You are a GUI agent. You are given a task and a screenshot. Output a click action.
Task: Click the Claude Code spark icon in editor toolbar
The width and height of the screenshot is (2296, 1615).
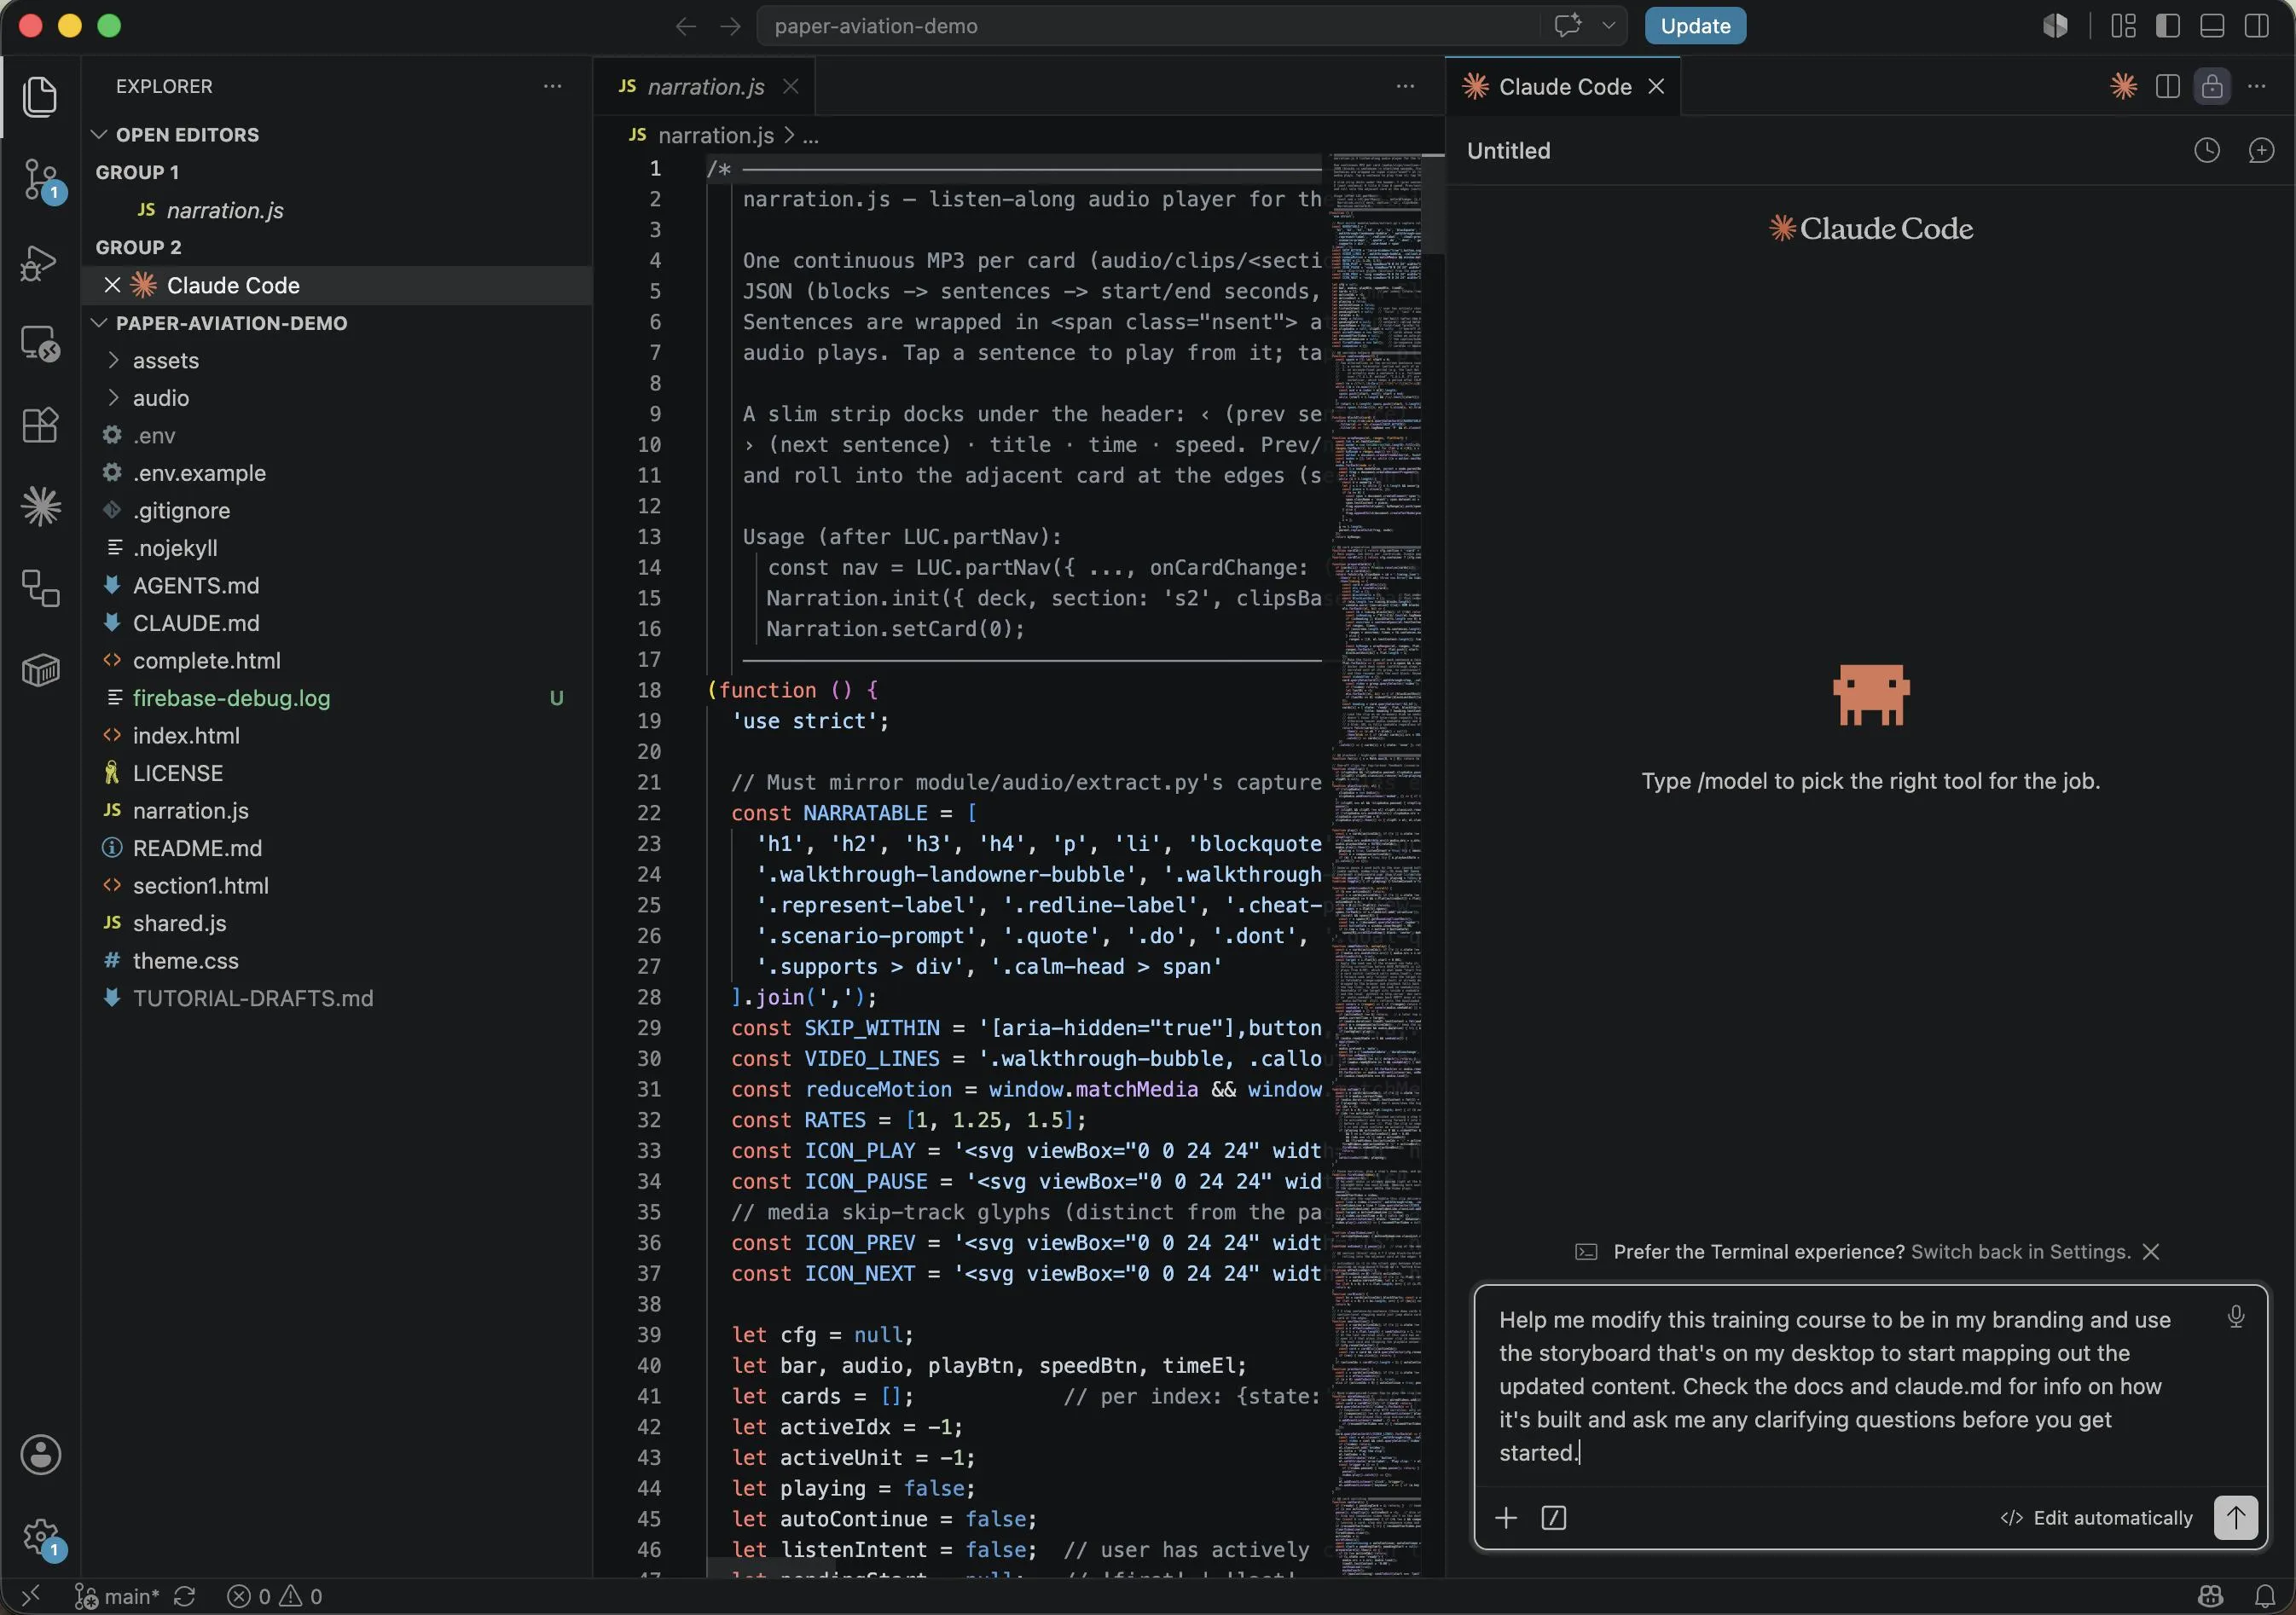pyautogui.click(x=2124, y=86)
